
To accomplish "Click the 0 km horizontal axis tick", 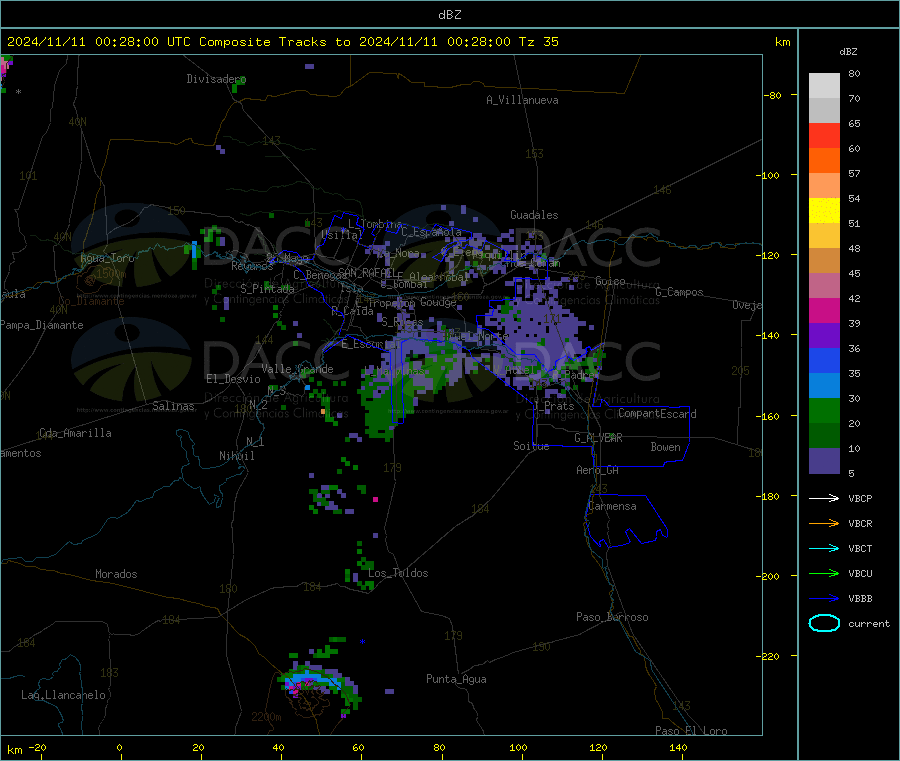I will 119,747.
